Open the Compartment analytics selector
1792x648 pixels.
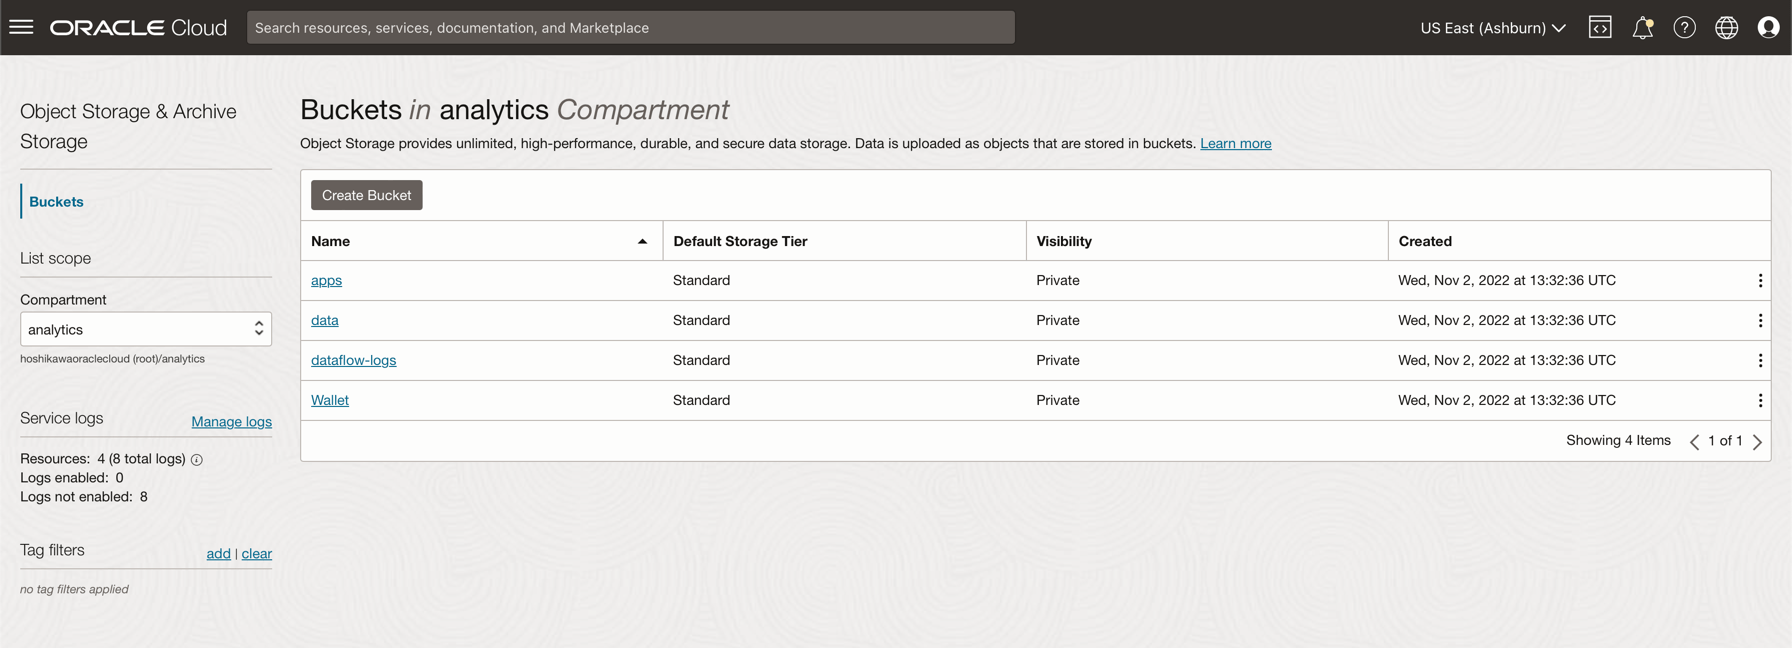click(146, 329)
